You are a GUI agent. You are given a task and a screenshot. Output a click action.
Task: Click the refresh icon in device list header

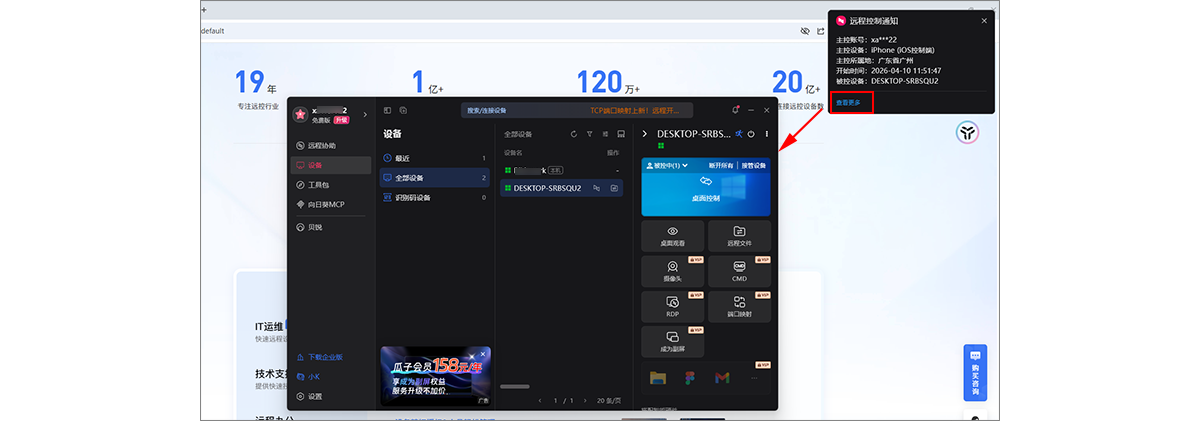pos(573,134)
